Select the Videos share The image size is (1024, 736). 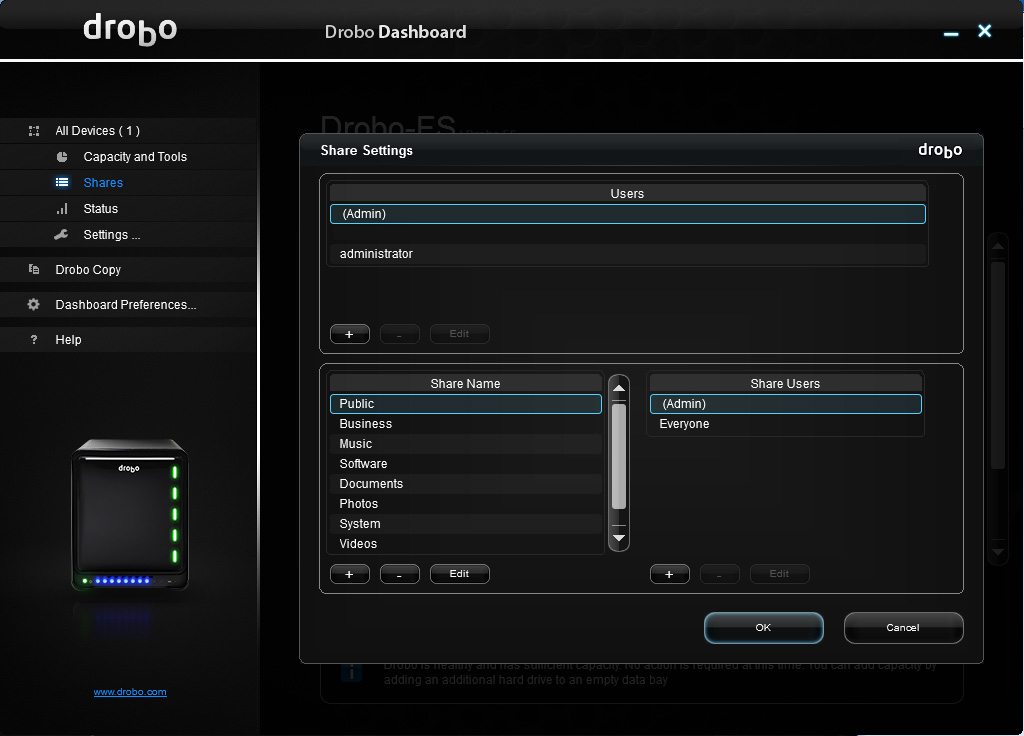coord(466,544)
